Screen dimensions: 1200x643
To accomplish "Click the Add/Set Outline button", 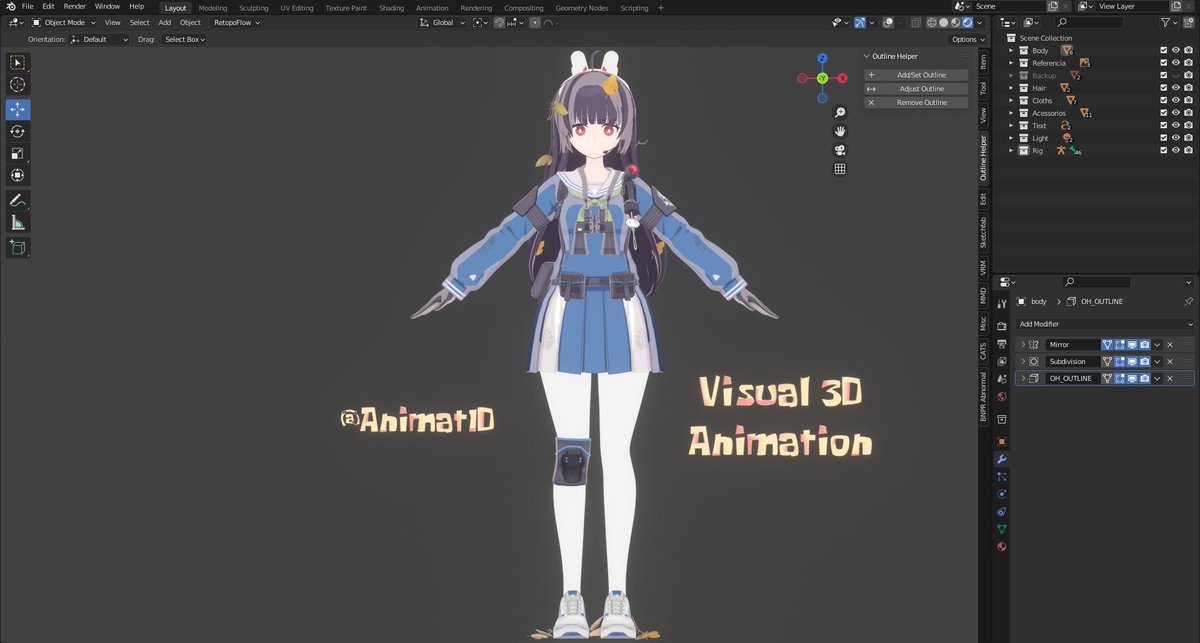I will pos(917,75).
